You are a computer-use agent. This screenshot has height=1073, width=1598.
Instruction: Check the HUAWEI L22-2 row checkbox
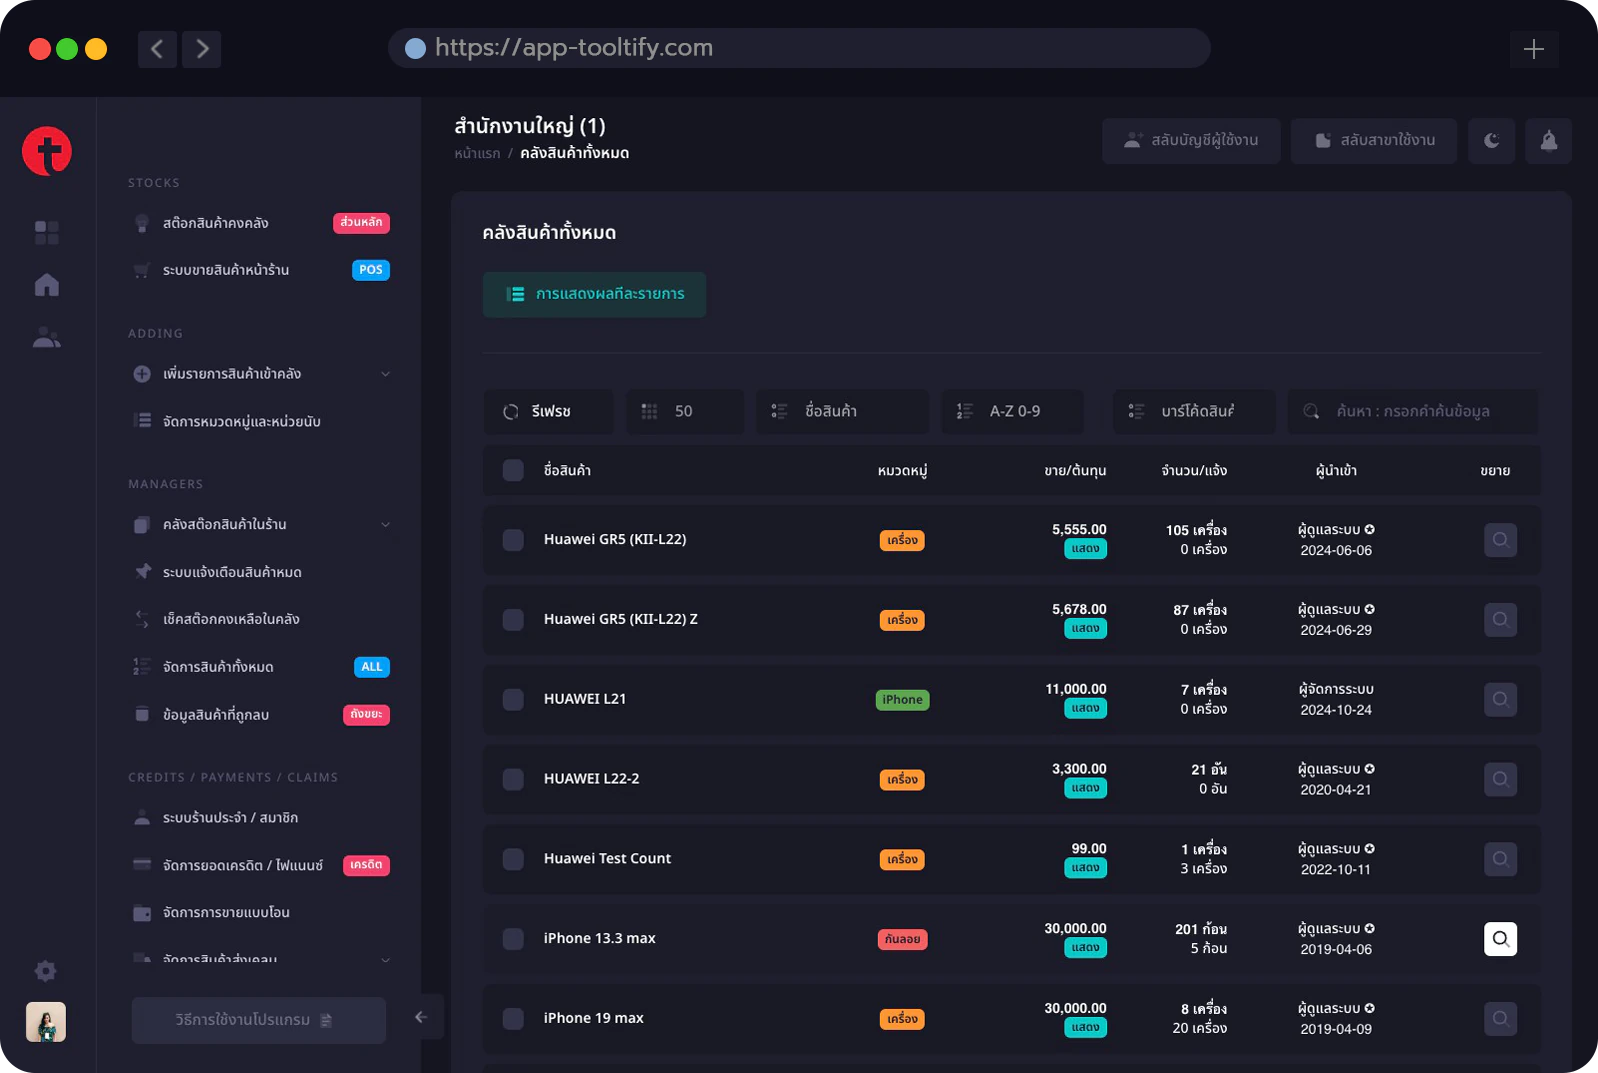click(513, 779)
